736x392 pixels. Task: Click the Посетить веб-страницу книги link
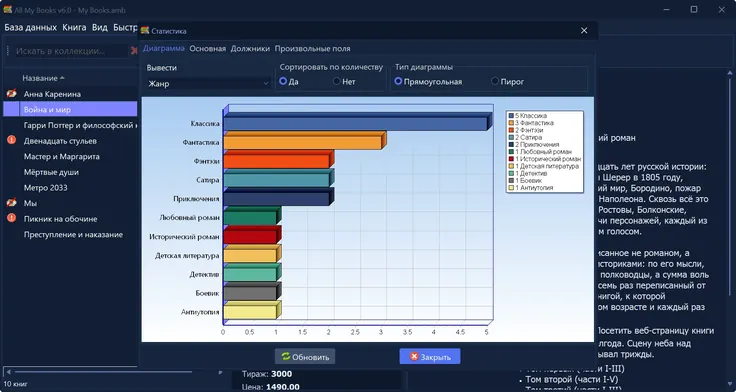(x=656, y=330)
